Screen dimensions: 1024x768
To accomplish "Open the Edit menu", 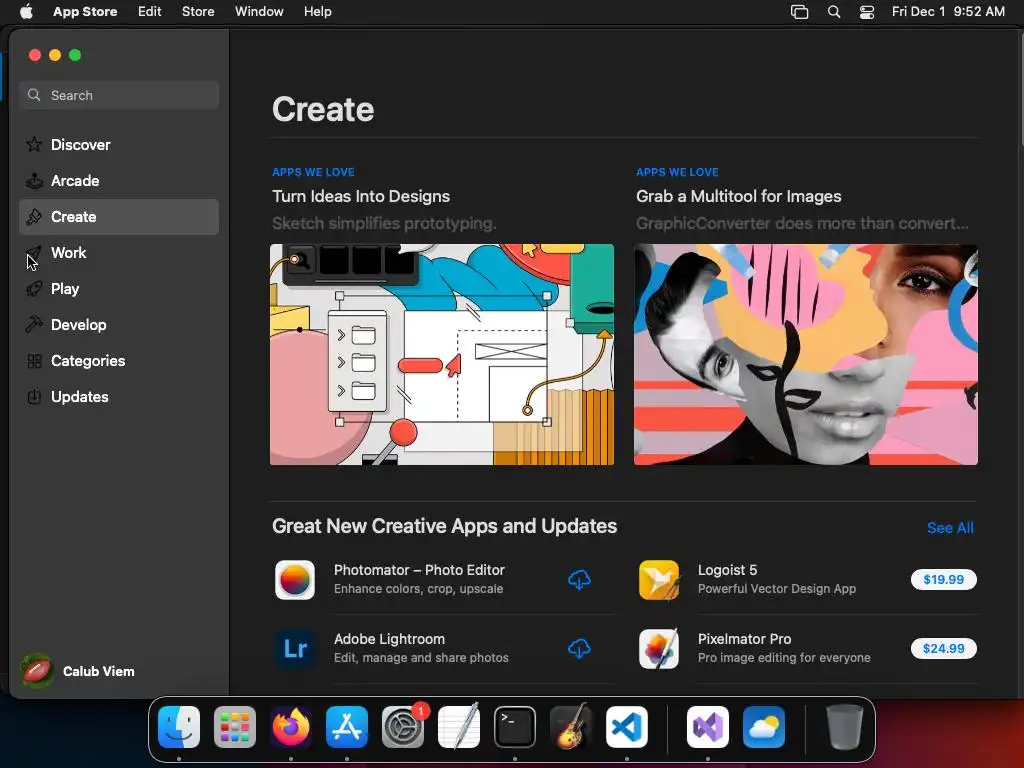I will point(150,12).
